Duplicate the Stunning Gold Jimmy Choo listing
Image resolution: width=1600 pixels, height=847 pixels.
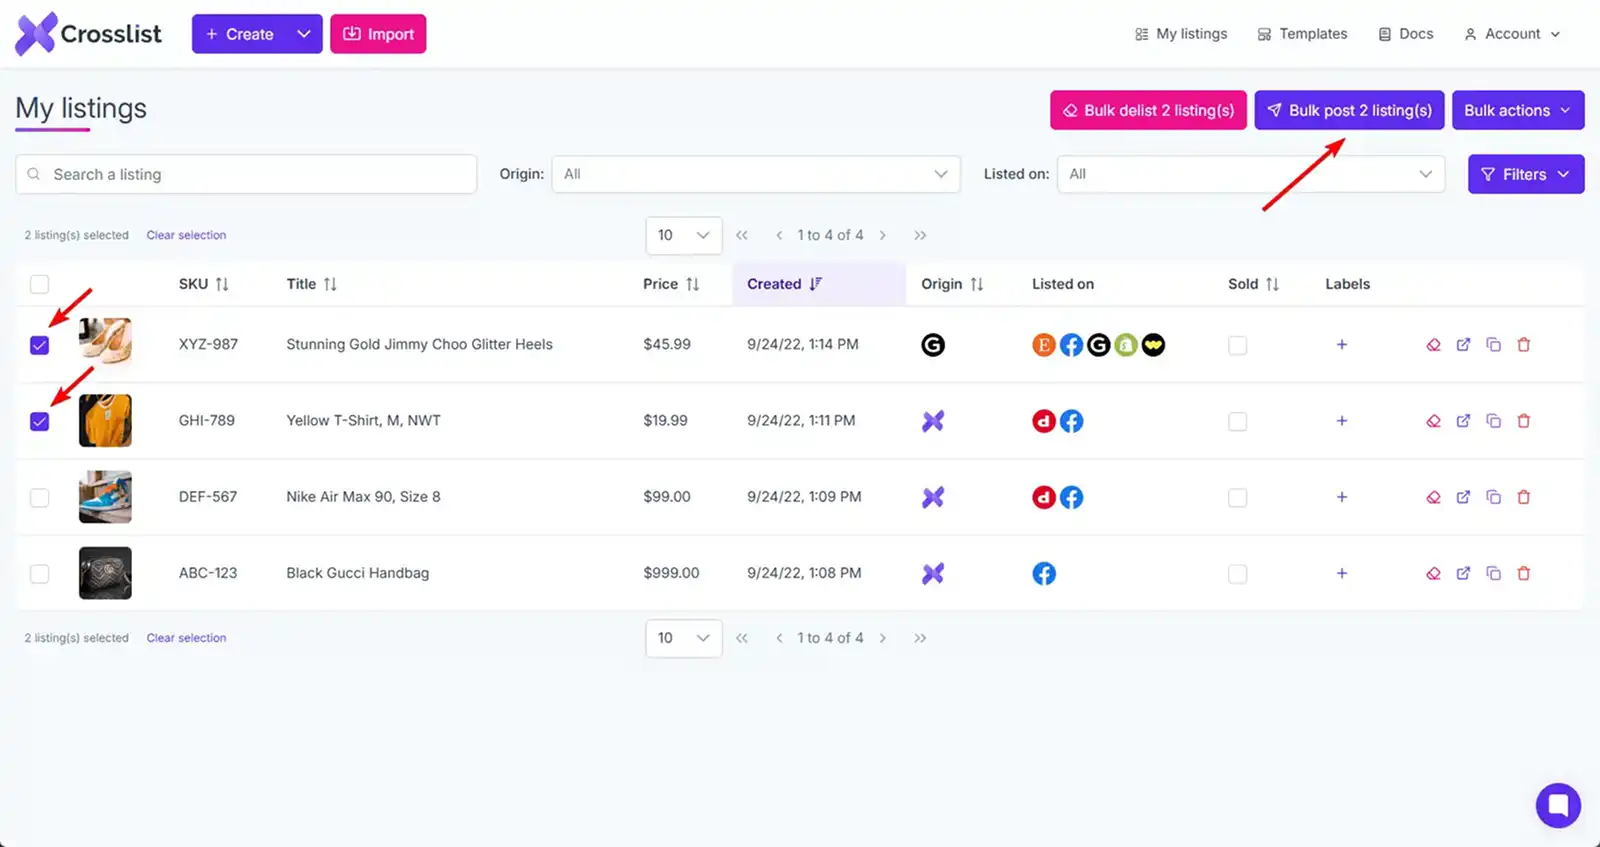click(1493, 345)
